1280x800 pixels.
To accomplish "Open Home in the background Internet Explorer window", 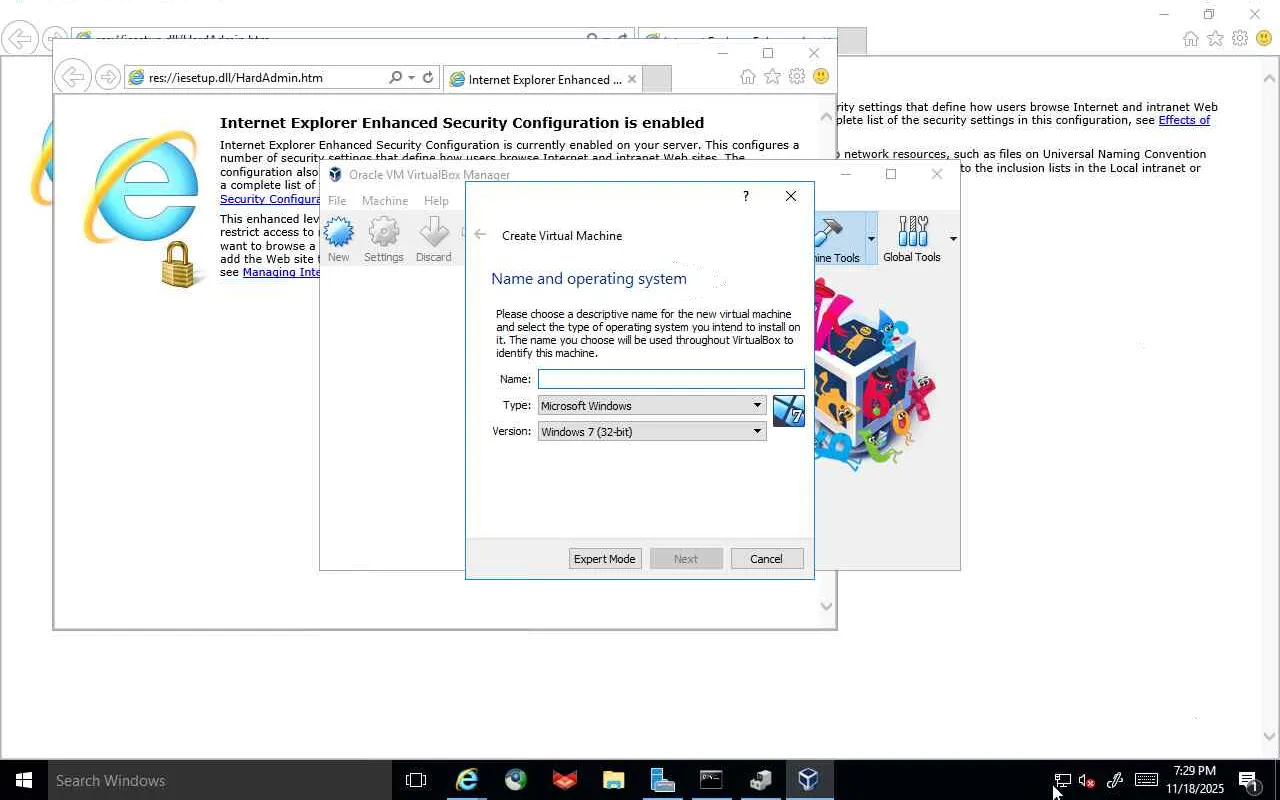I will click(x=1190, y=39).
